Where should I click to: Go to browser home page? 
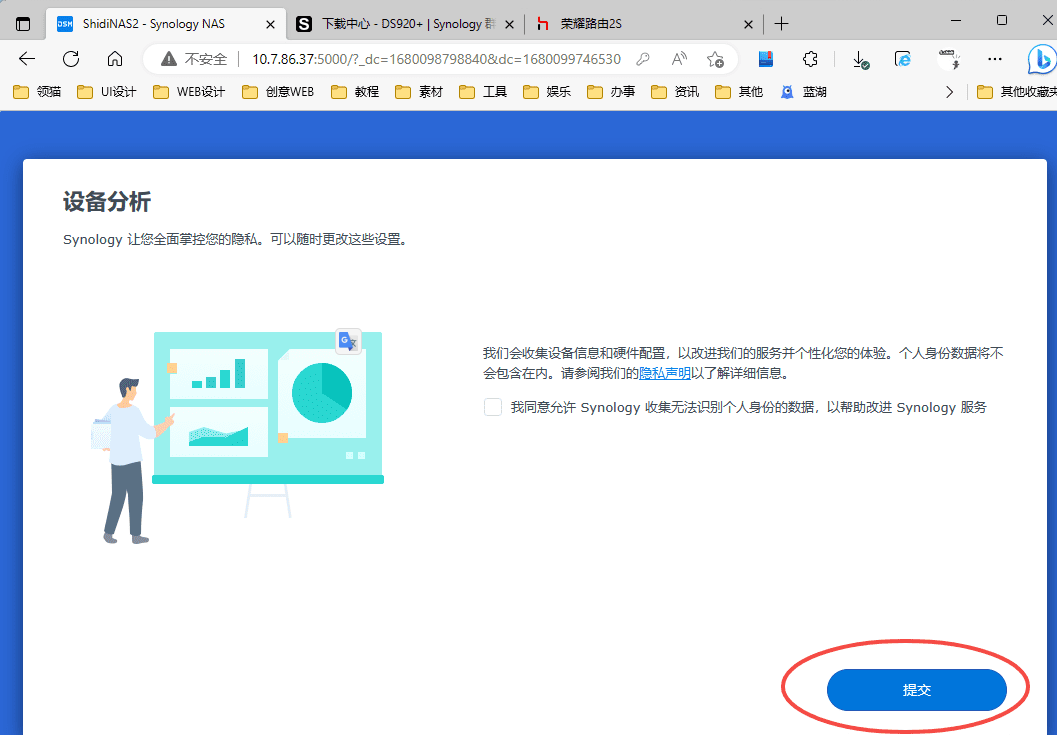tap(115, 59)
